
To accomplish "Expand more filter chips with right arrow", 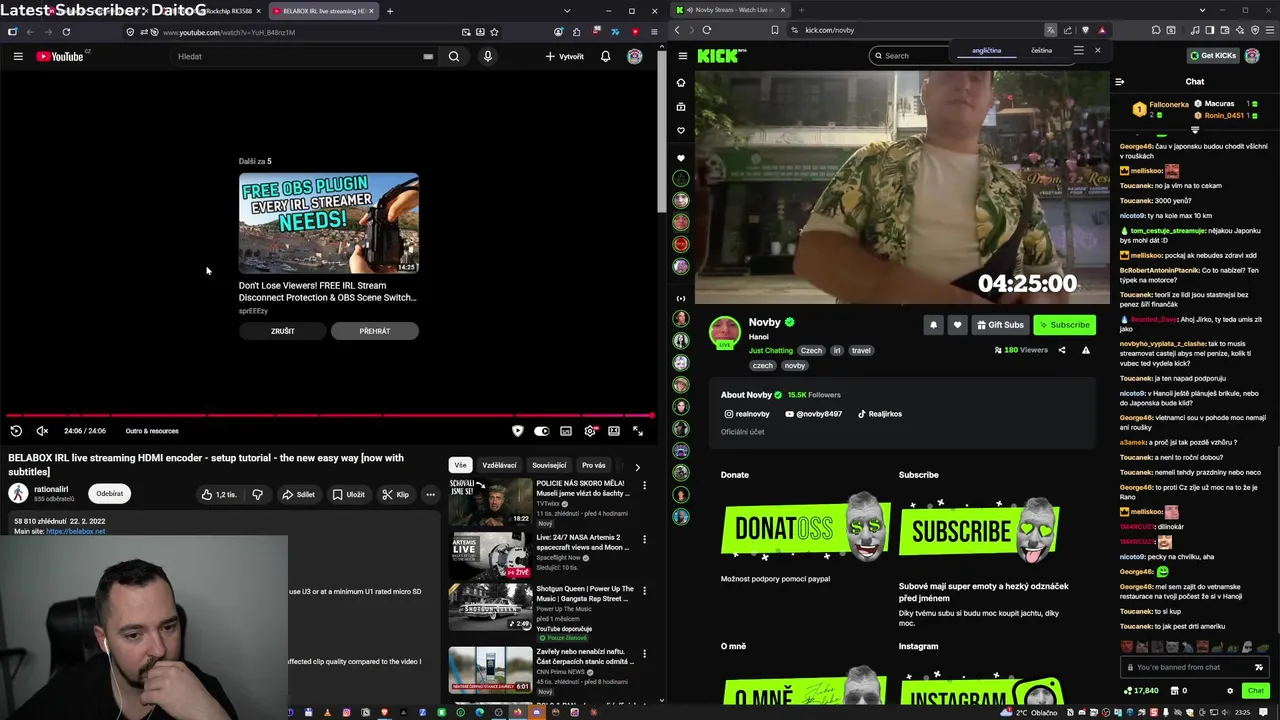I will point(637,466).
